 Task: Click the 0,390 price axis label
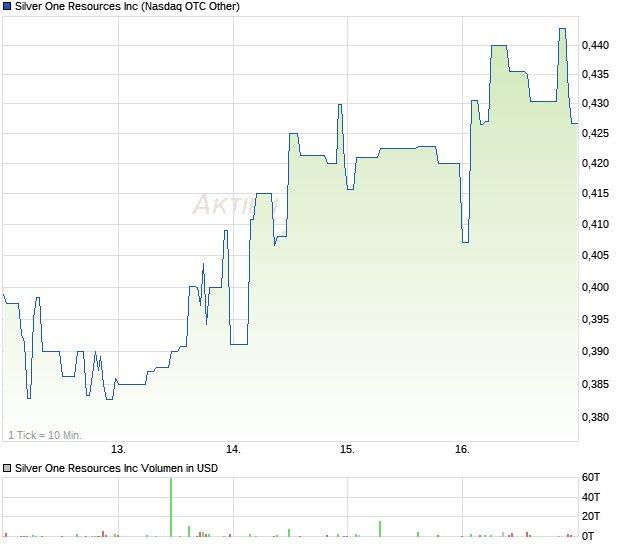pos(595,351)
